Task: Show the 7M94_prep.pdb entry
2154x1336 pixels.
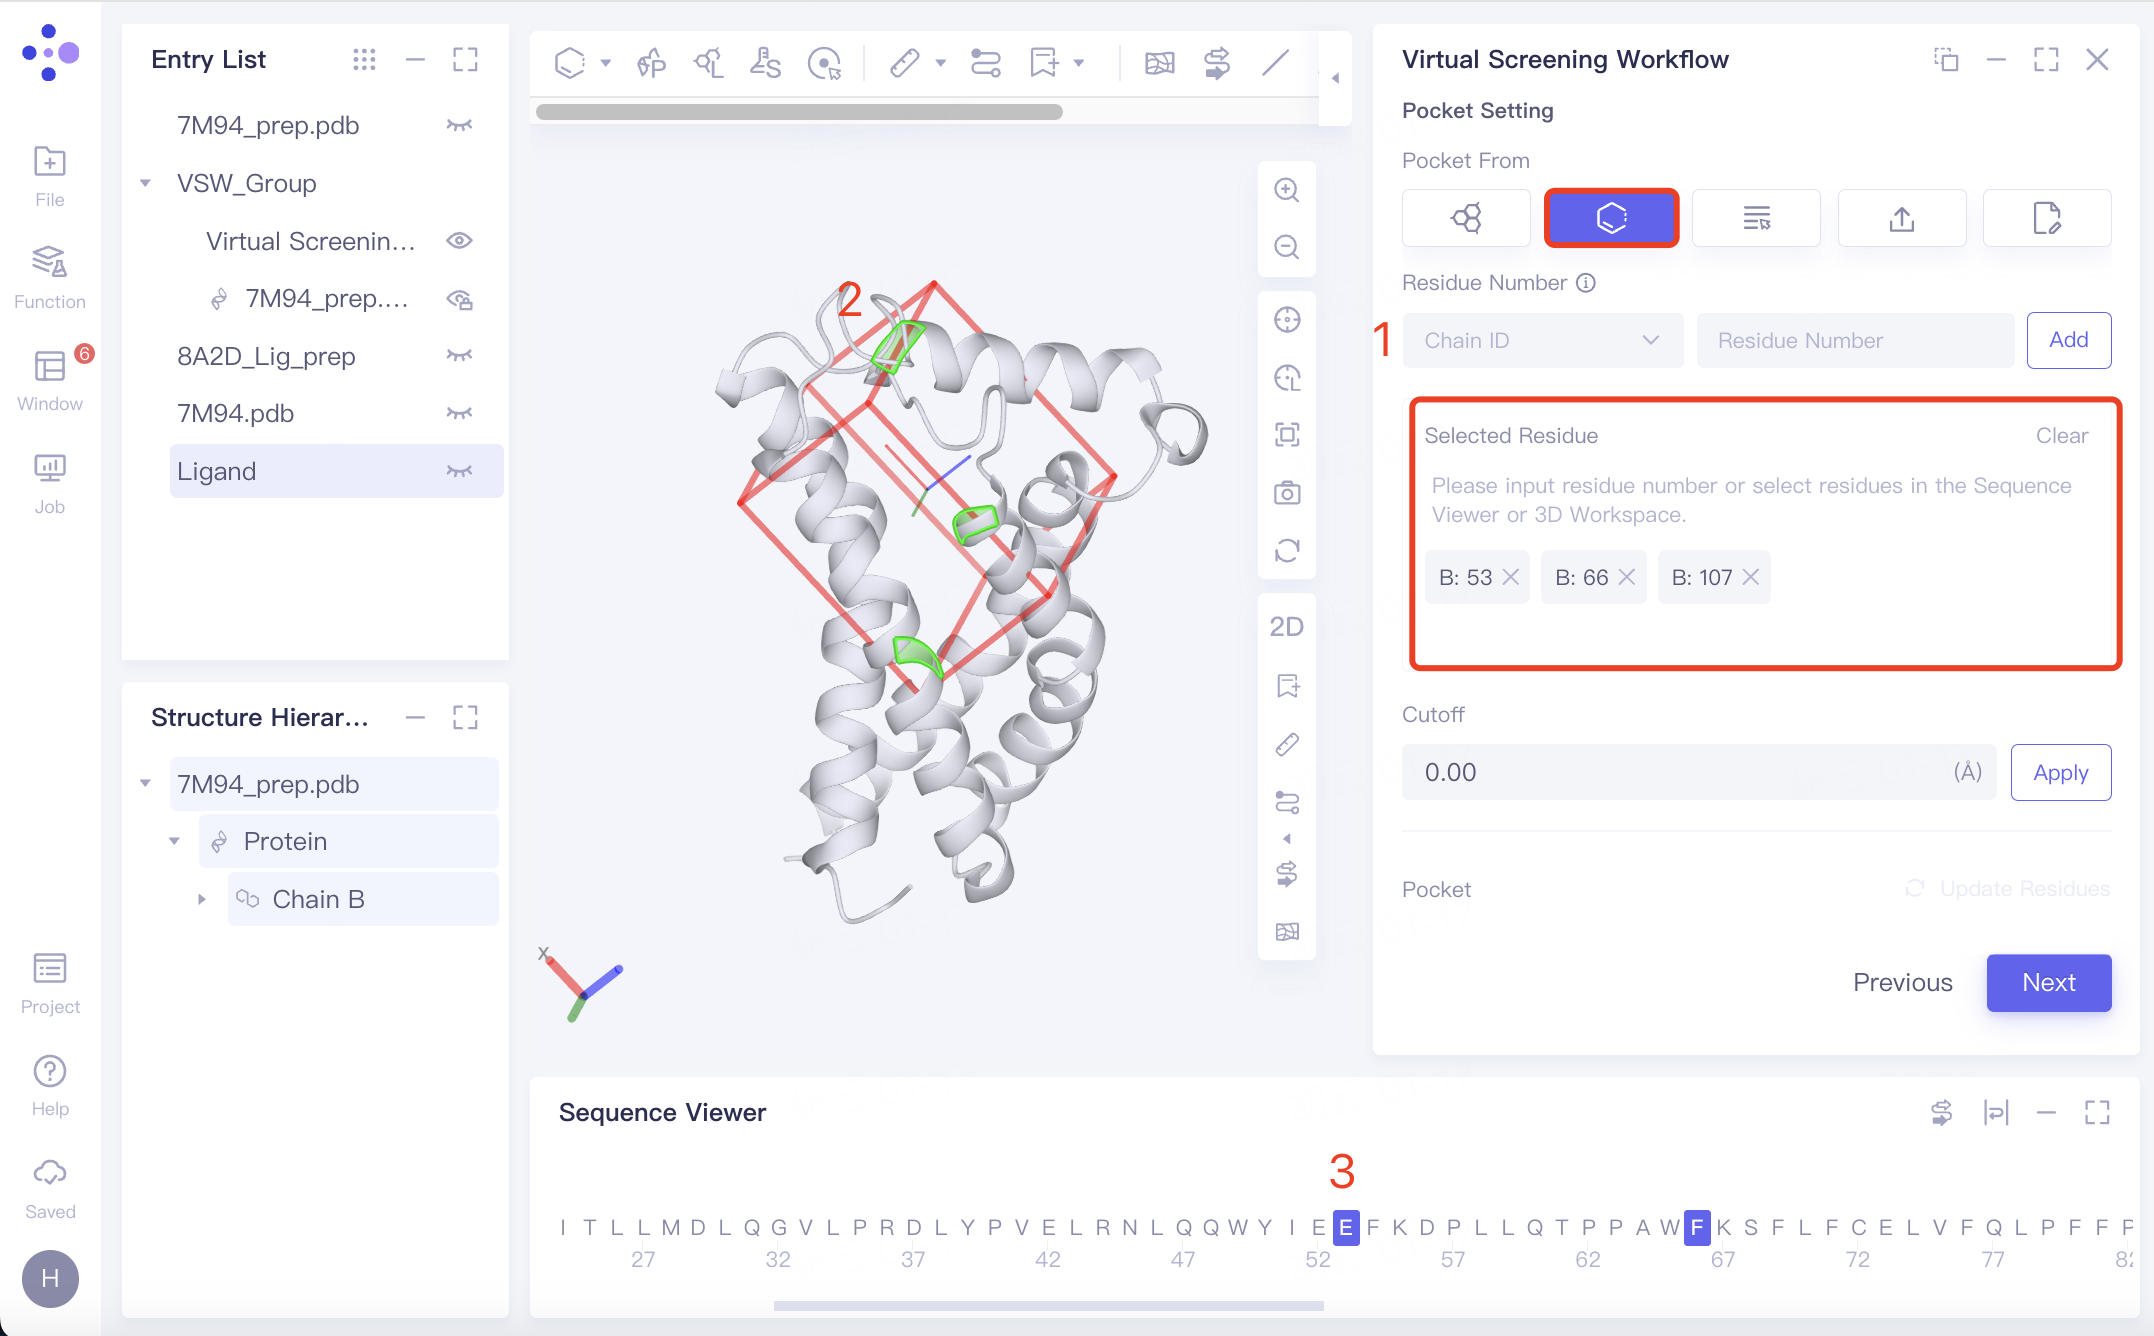Action: 459,126
